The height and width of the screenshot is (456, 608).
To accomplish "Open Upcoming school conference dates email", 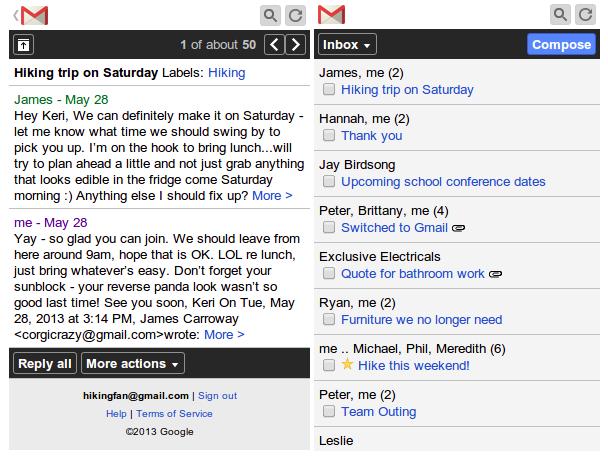I will tap(443, 182).
